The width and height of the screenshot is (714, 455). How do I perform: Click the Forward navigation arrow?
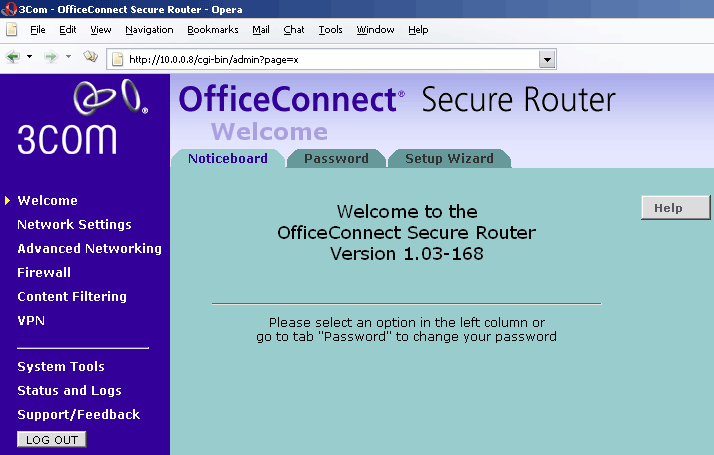click(50, 57)
